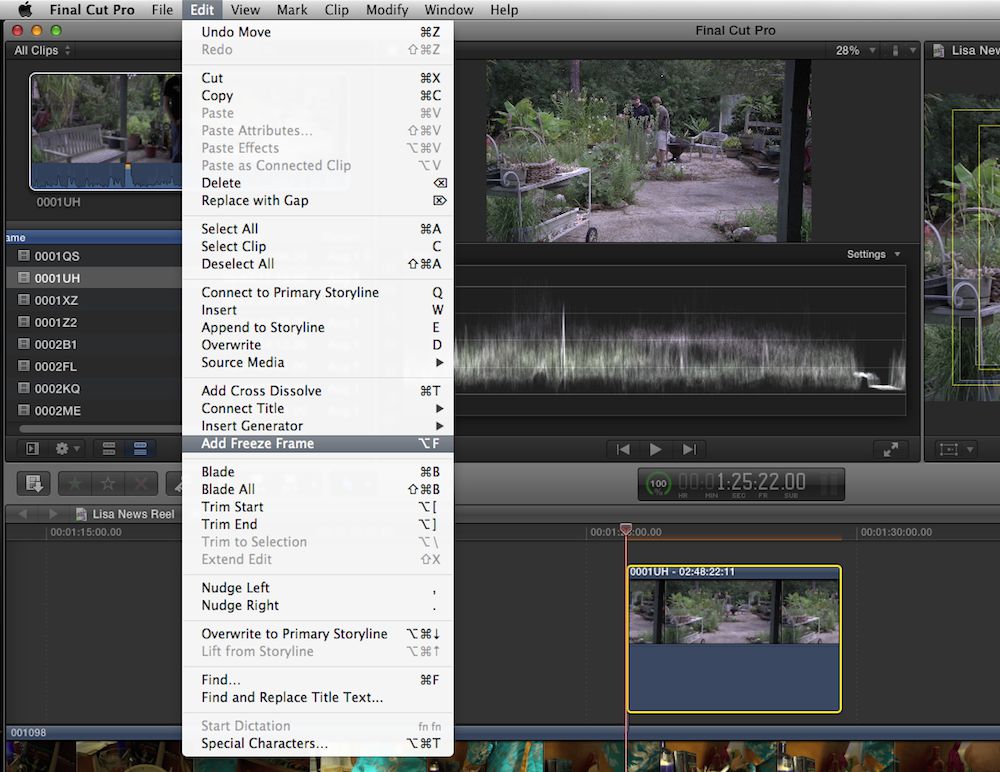
Task: Jump to the next edit point
Action: point(689,450)
